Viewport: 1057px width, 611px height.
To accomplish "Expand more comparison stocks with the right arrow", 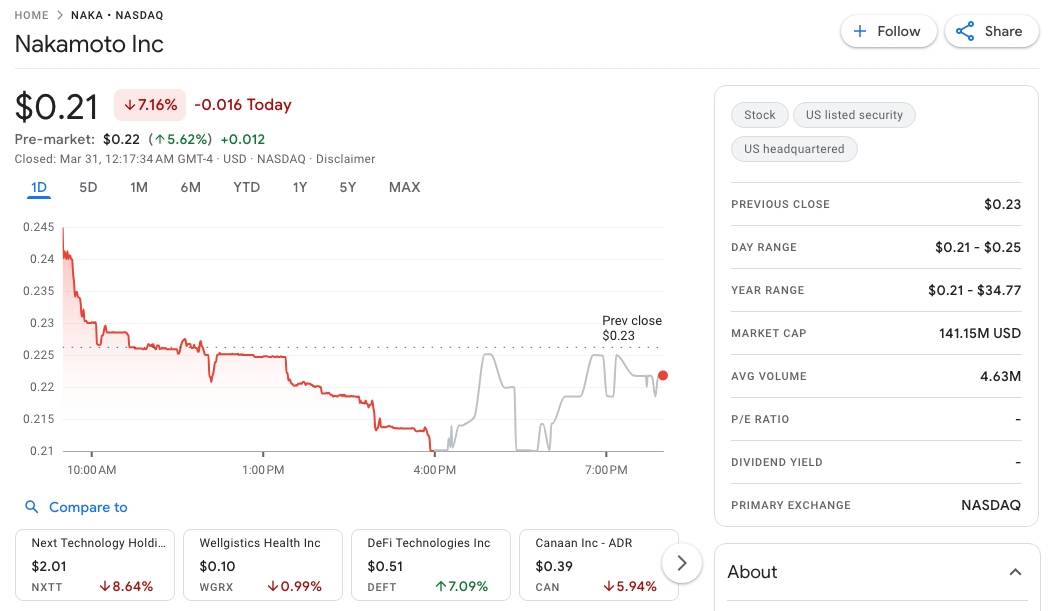I will pos(682,563).
